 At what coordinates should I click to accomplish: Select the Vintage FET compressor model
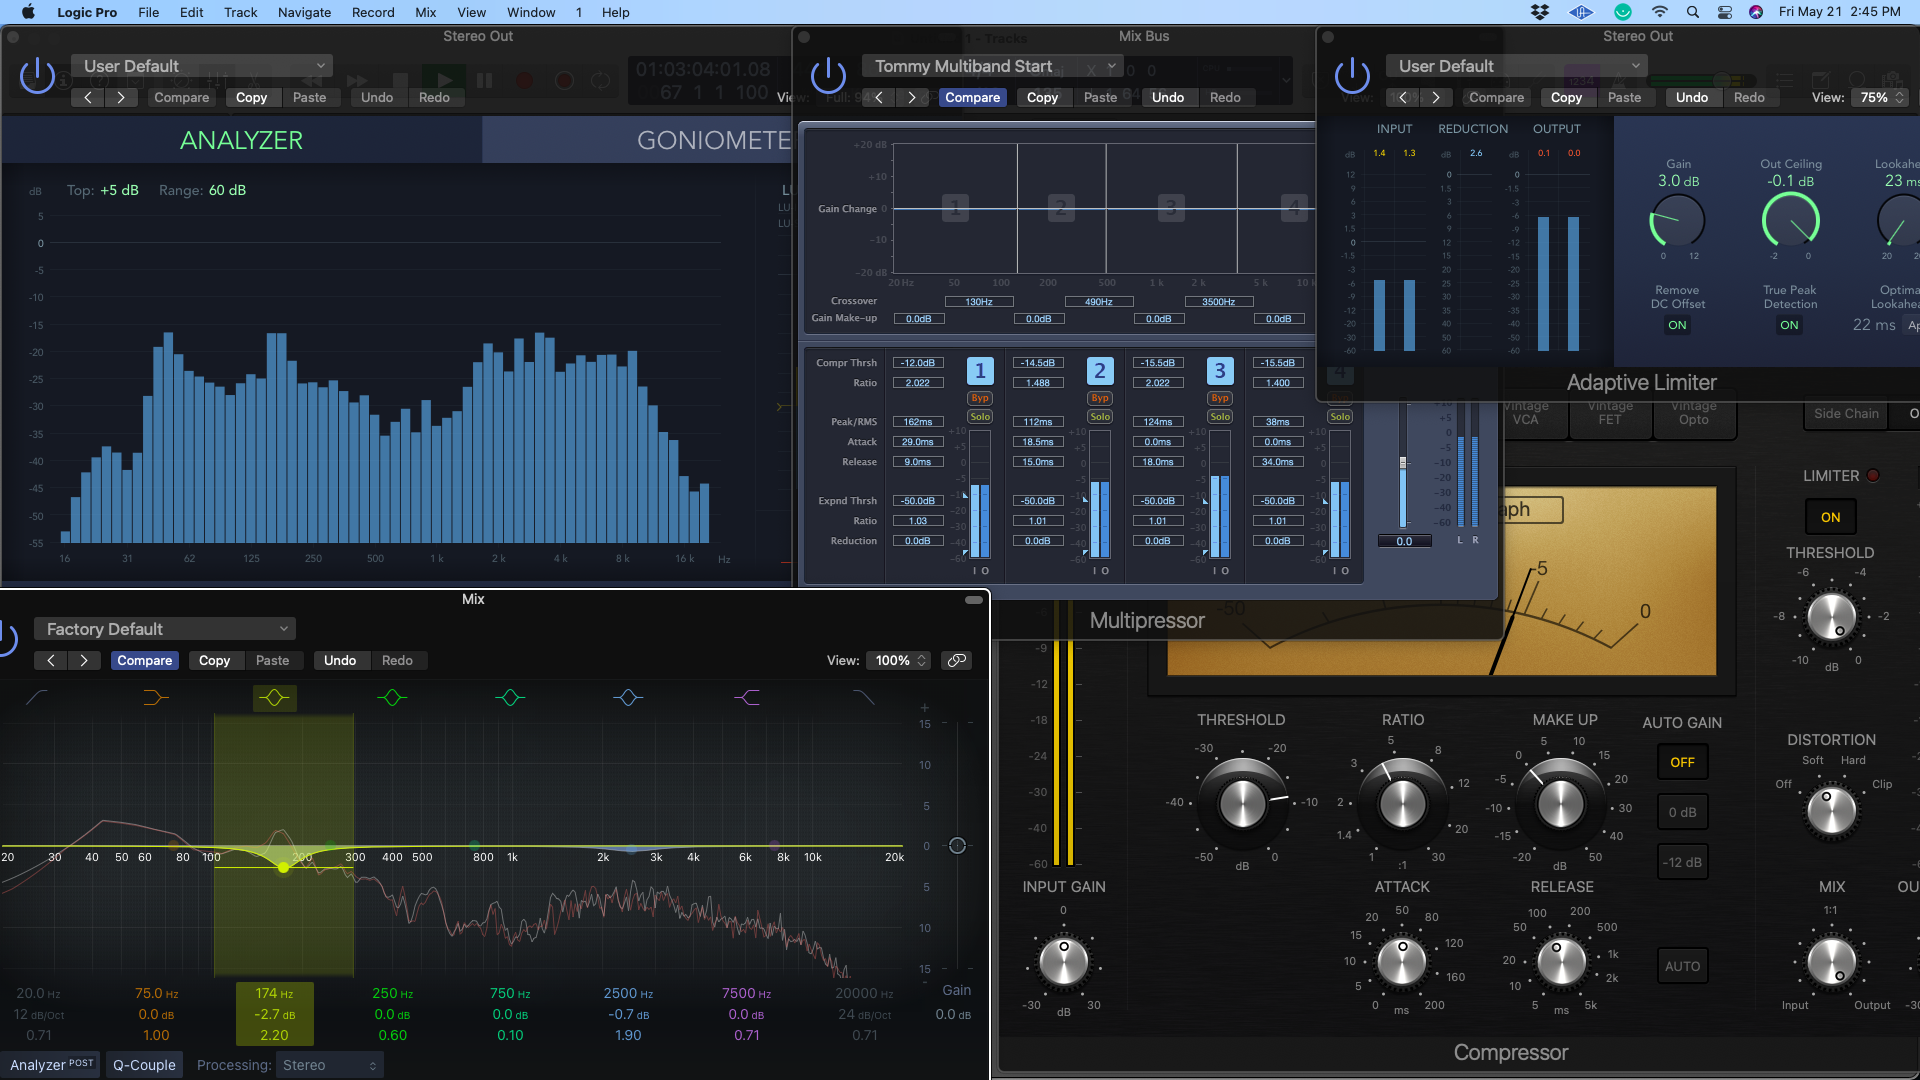1610,413
